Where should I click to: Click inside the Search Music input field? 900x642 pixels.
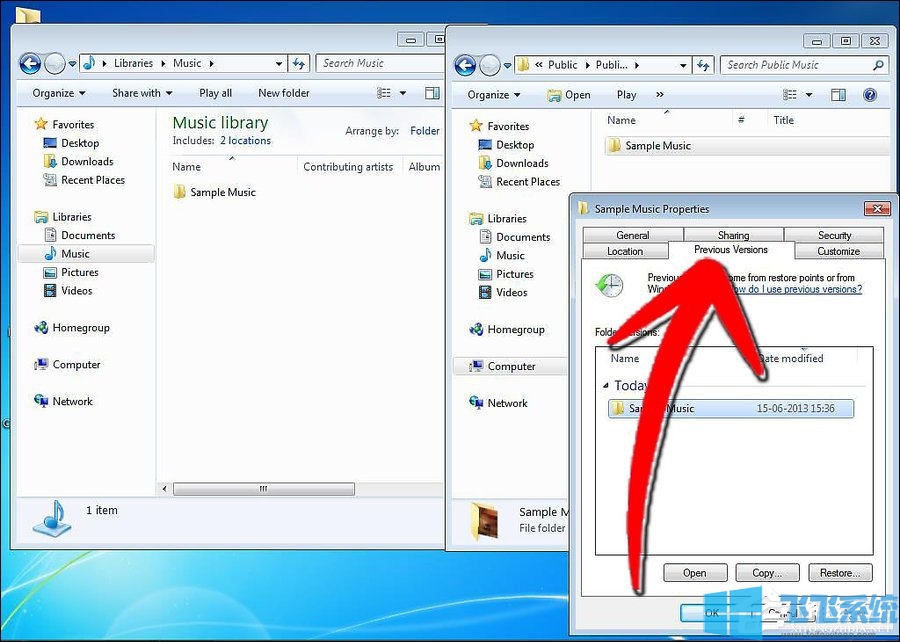tap(380, 63)
